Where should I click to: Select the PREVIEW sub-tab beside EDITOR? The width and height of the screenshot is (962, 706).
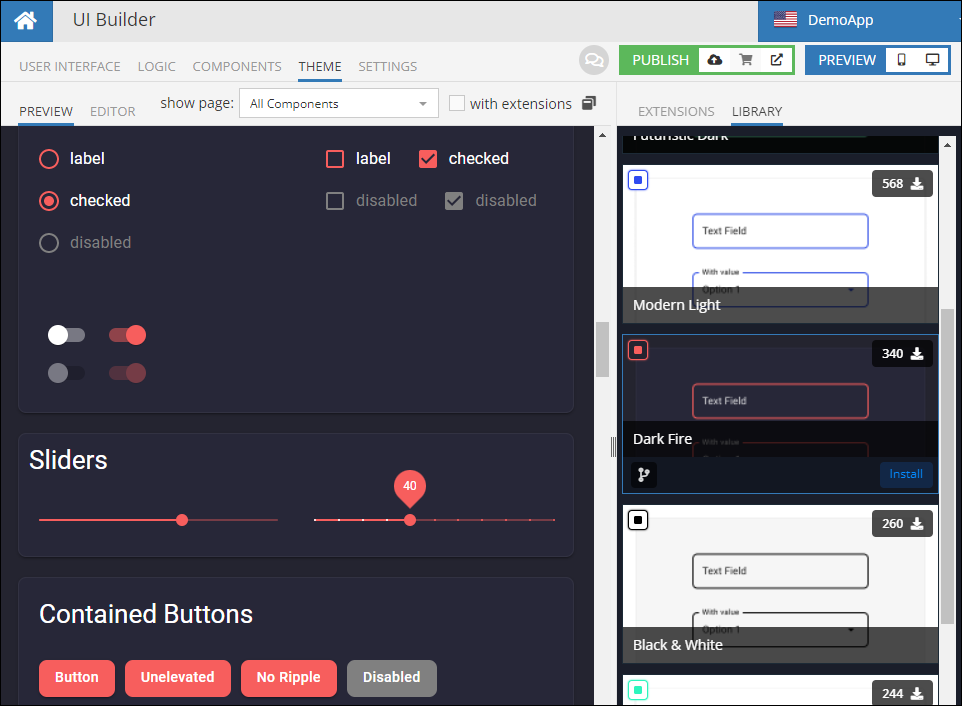[46, 112]
